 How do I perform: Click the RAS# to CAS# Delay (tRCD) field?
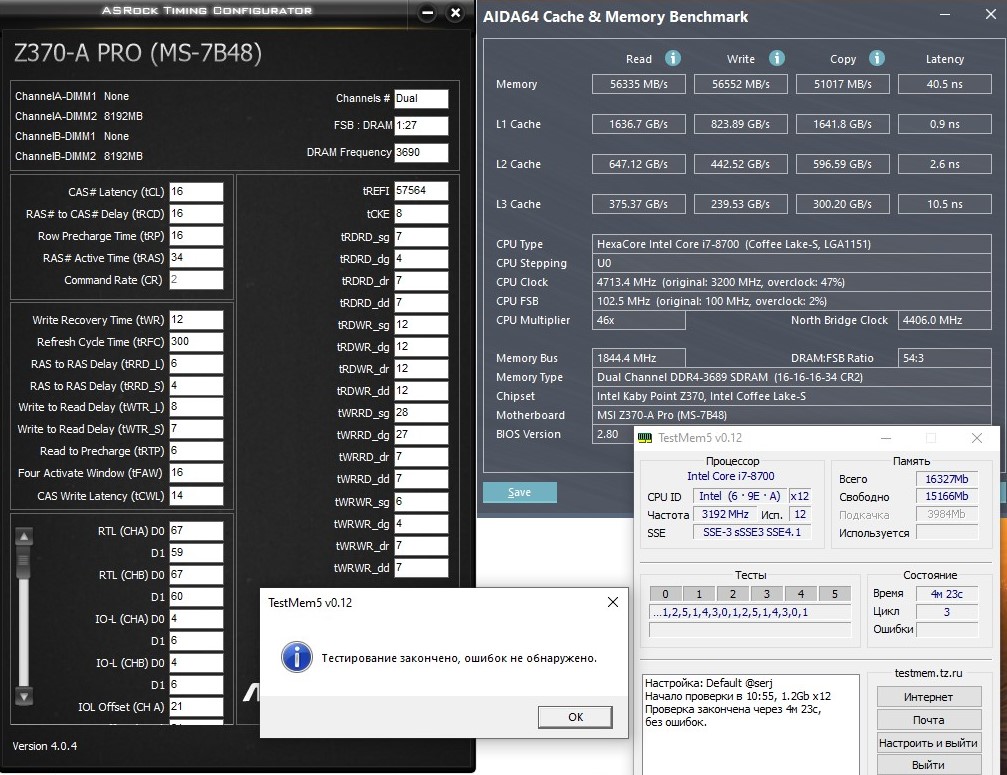(196, 213)
